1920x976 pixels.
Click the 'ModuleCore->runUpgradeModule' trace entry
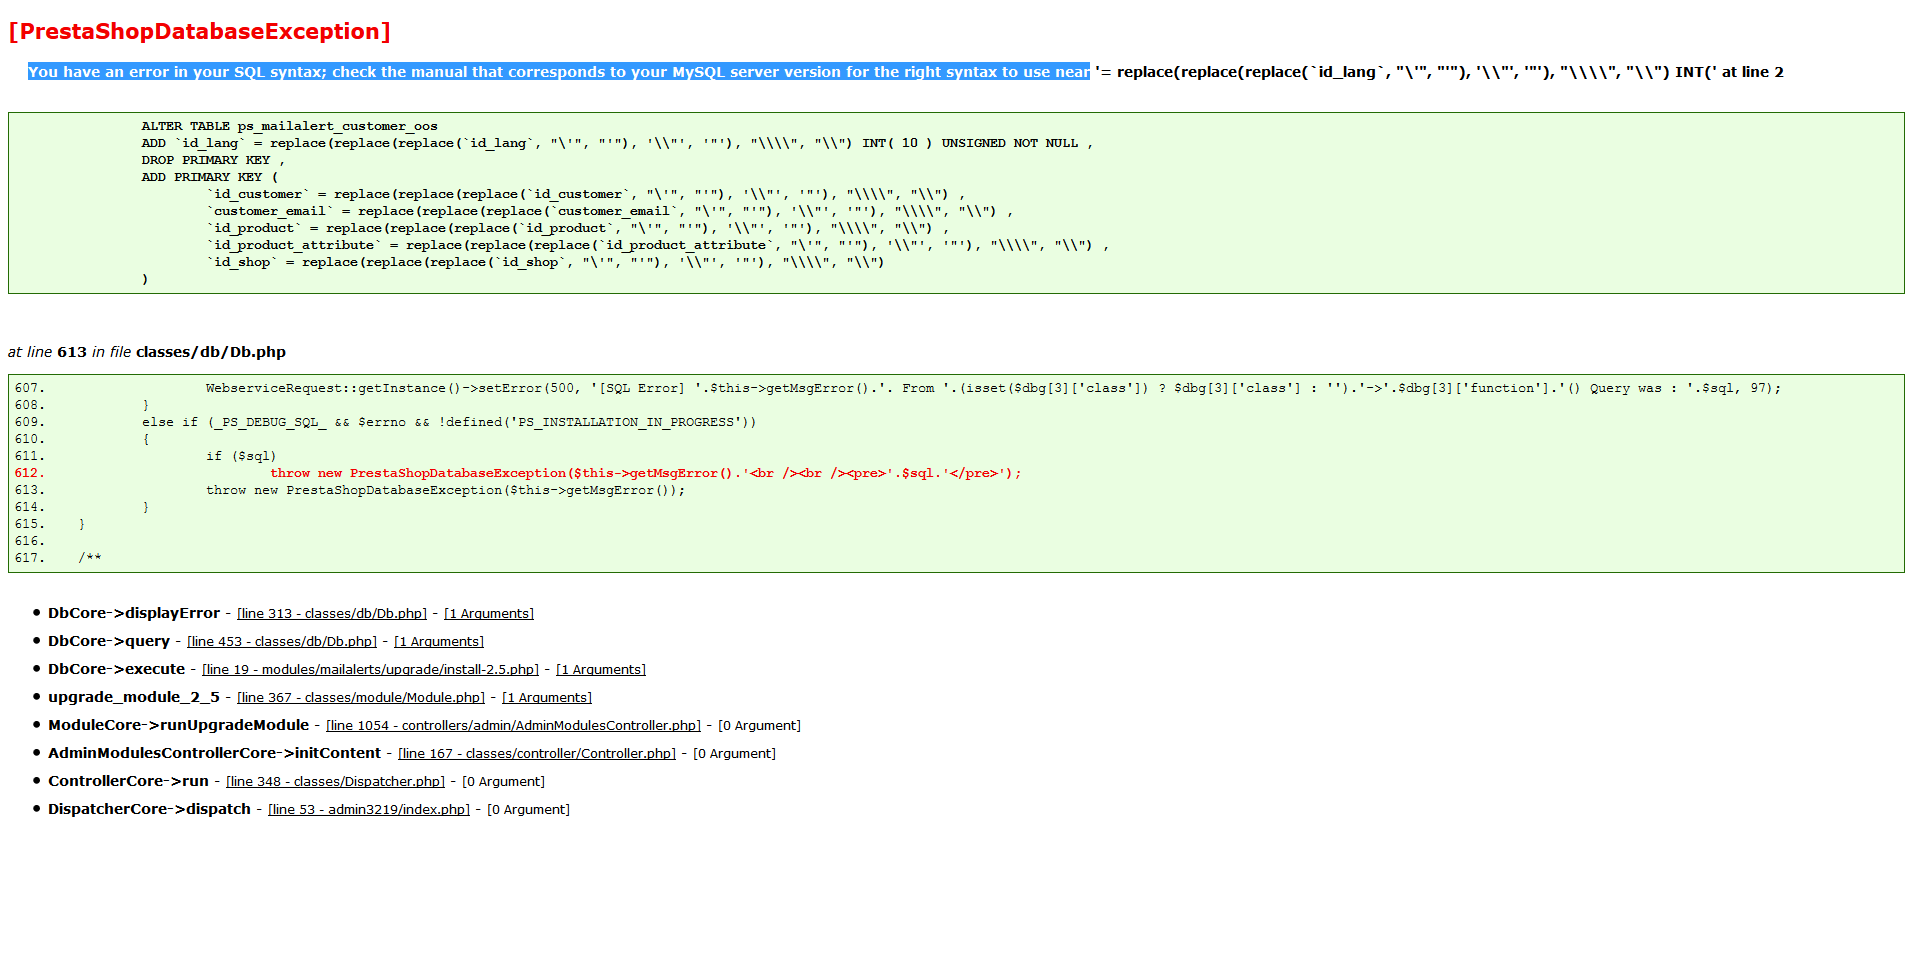(179, 725)
